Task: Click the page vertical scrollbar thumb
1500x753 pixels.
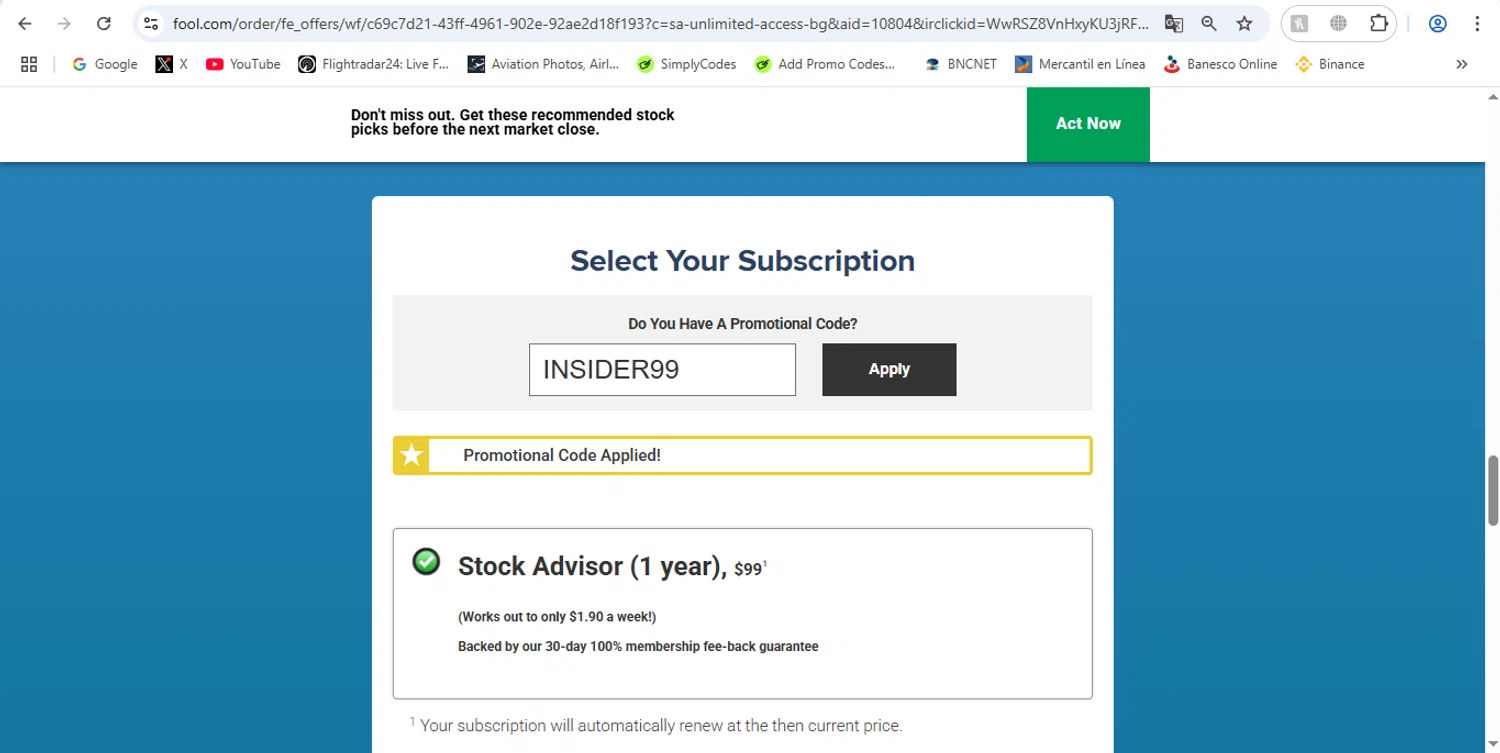Action: pyautogui.click(x=1493, y=489)
